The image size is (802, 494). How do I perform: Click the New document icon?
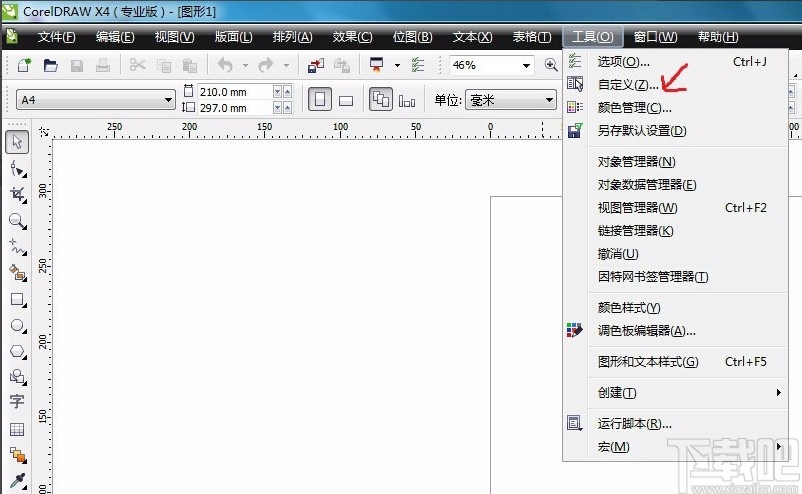[24, 65]
